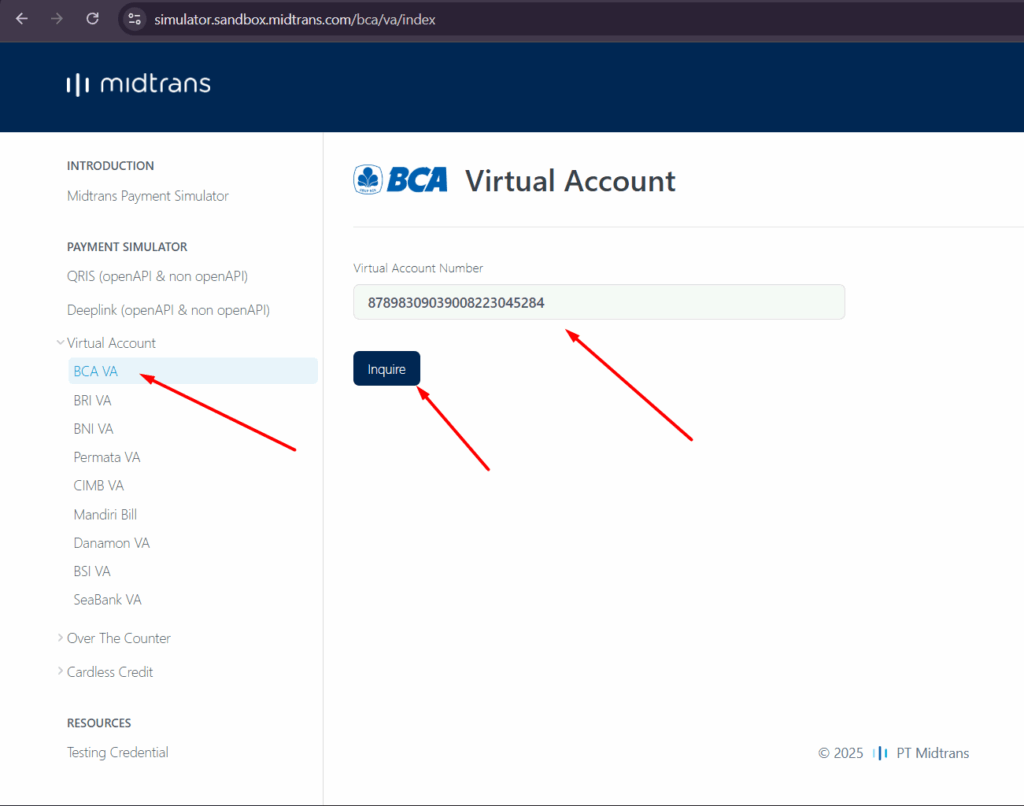Focus the Virtual Account Number field
Screen dimensions: 1024x806
[598, 302]
